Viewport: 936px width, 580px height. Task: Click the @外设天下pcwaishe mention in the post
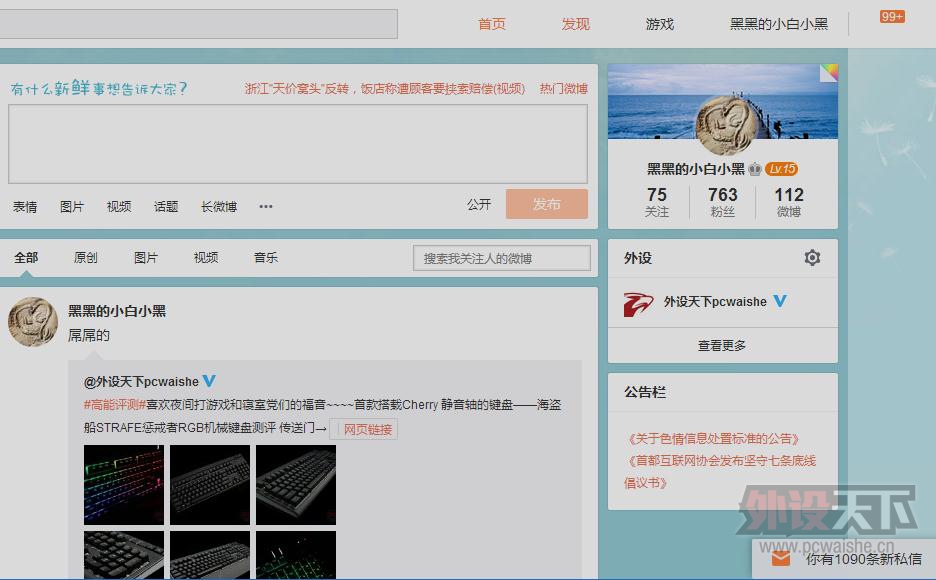coord(141,381)
